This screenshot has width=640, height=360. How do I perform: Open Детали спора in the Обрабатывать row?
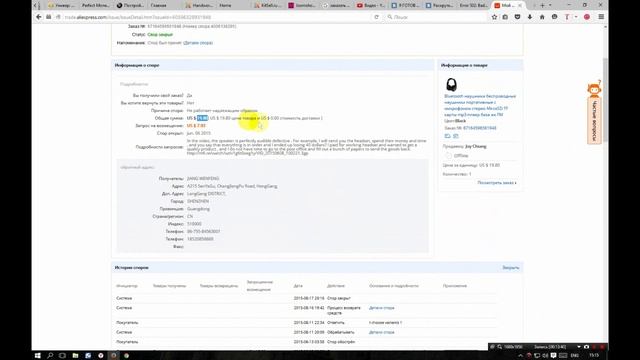(x=382, y=332)
